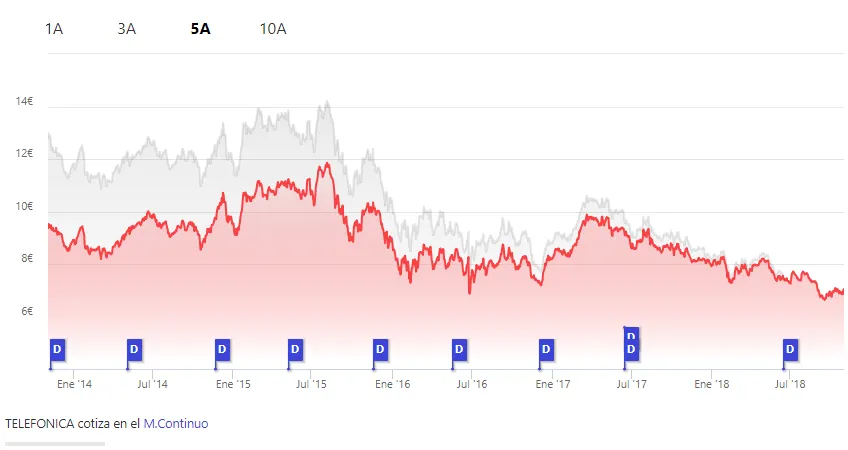This screenshot has height=450, width=848.
Task: Click the front stacked dividend flag at Jul '17
Action: pos(631,349)
